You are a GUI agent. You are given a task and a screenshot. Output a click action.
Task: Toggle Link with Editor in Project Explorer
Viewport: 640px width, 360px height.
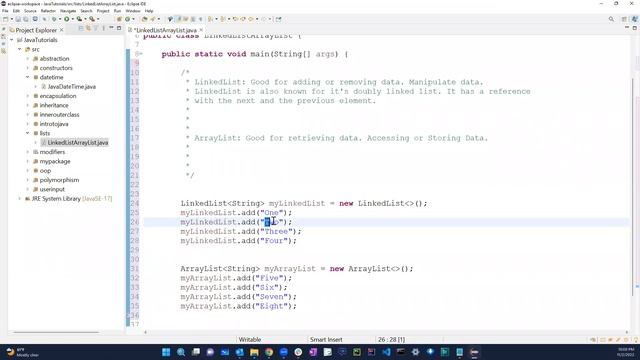pyautogui.click(x=88, y=29)
